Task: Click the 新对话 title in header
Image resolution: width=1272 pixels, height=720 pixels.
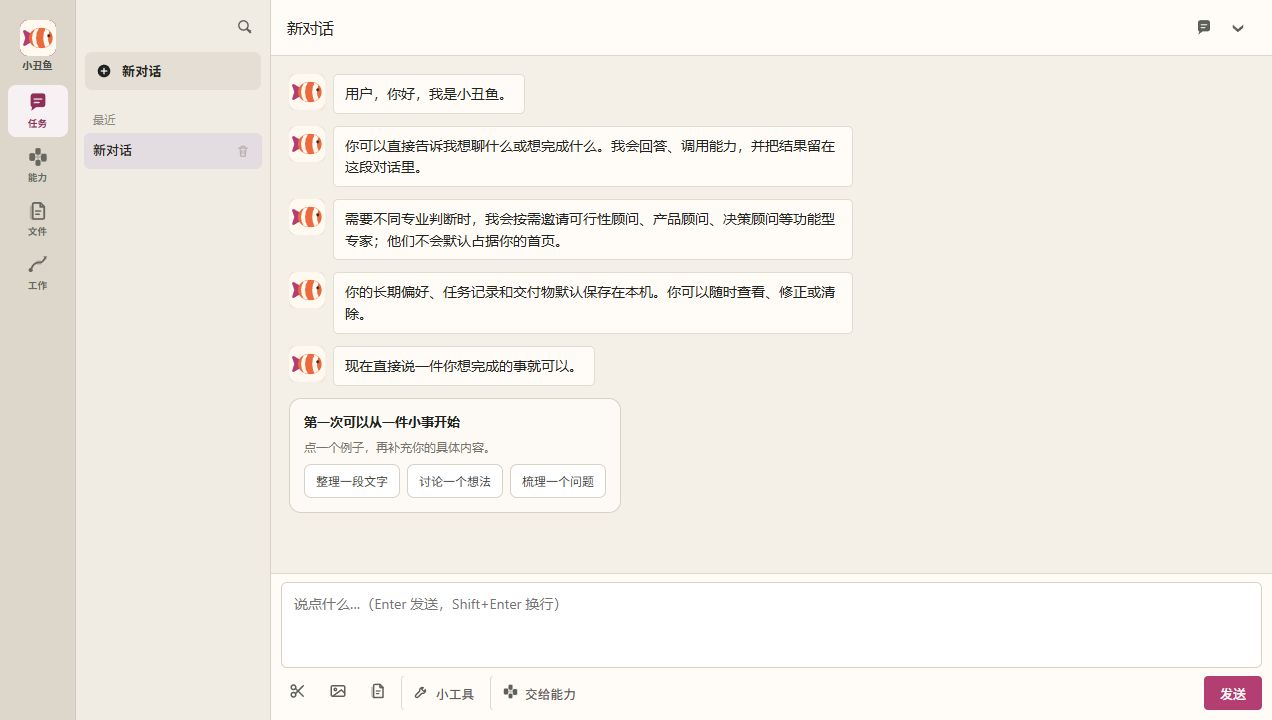Action: coord(310,28)
